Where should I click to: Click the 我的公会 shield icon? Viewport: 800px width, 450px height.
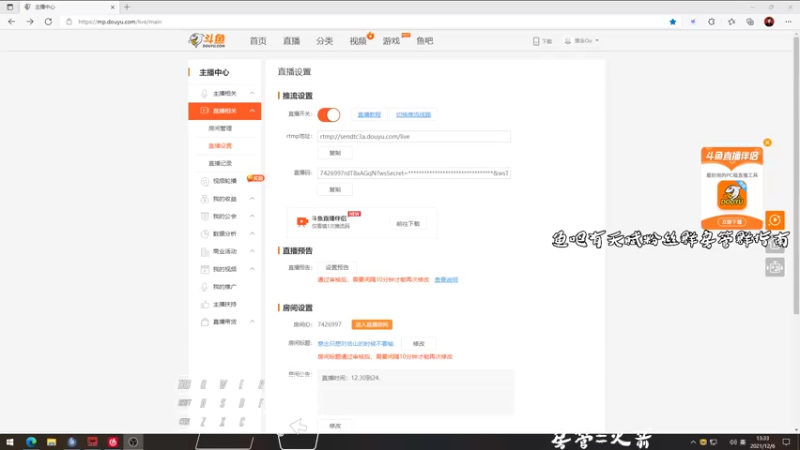(x=205, y=216)
